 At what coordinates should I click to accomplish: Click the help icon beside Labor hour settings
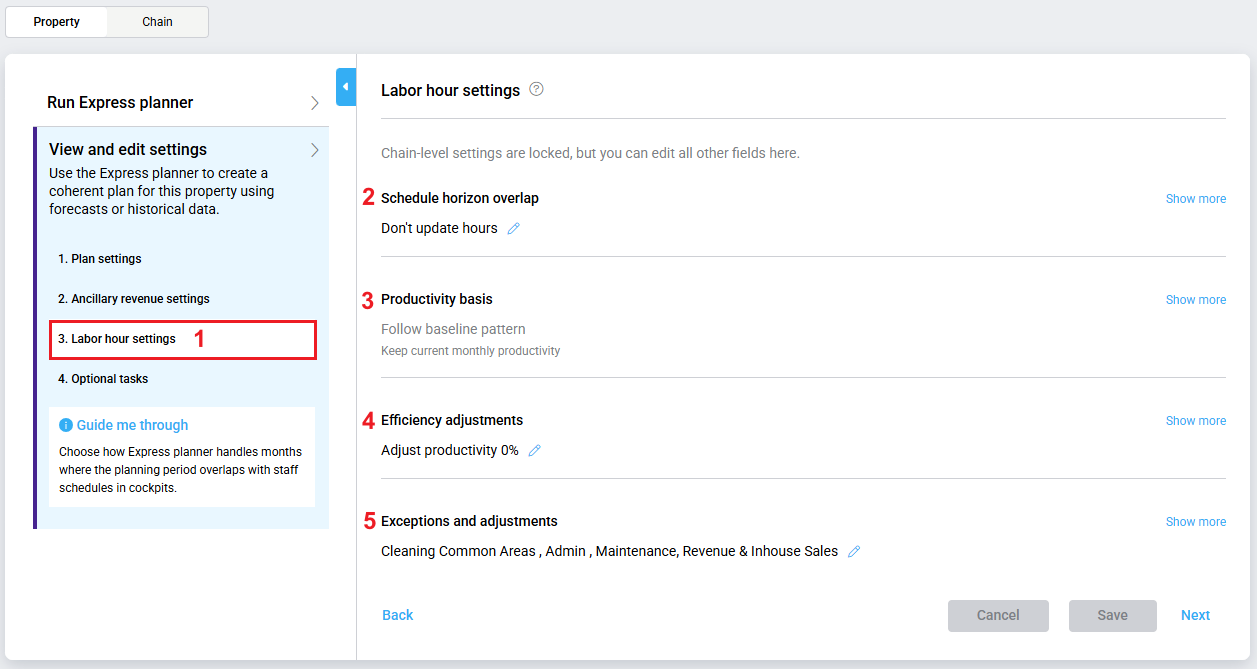[x=536, y=89]
